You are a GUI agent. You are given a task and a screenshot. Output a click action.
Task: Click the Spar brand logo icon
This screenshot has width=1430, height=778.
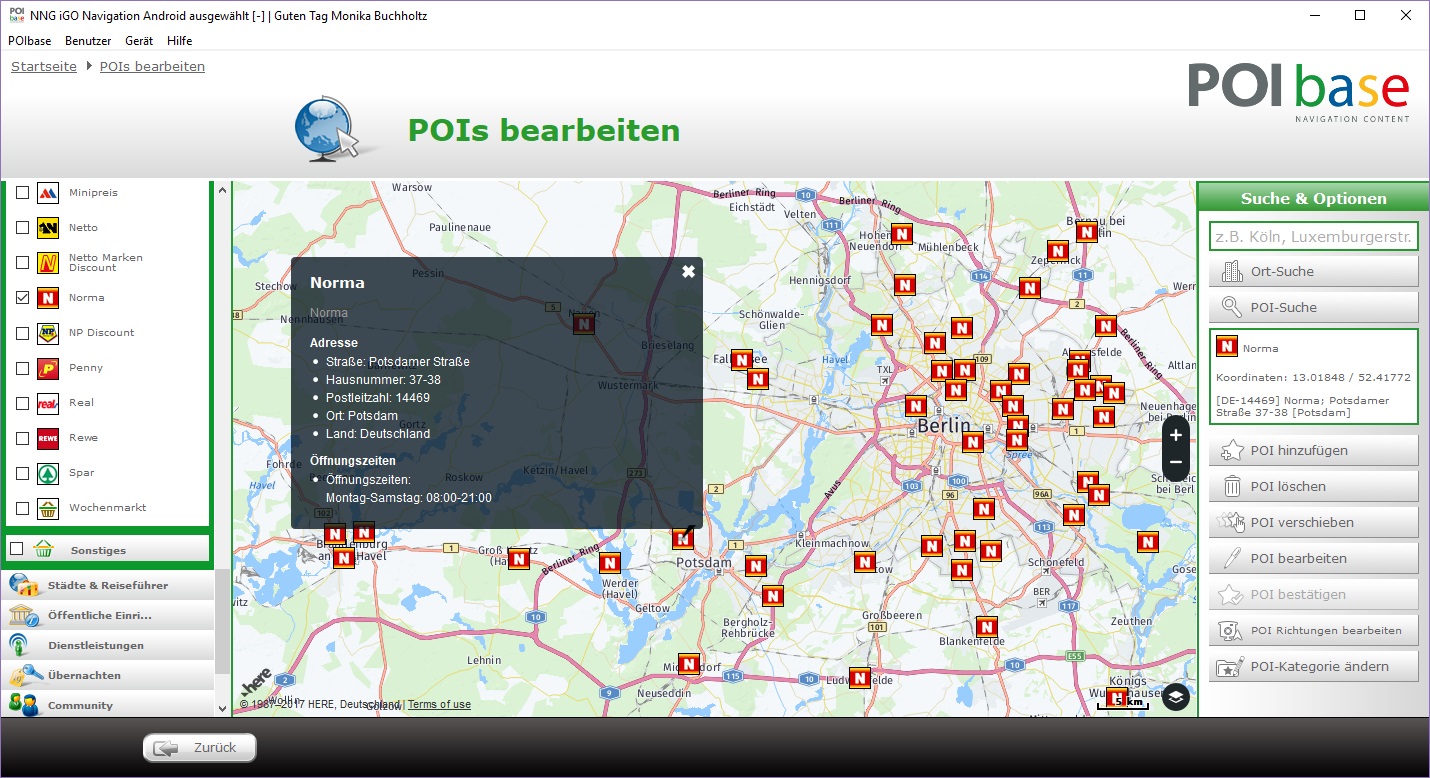(47, 473)
